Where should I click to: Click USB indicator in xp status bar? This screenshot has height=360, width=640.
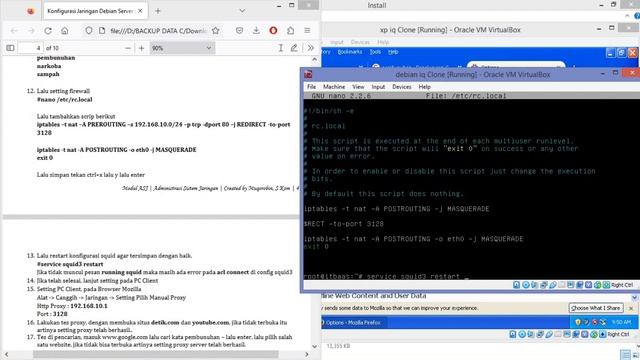549,334
